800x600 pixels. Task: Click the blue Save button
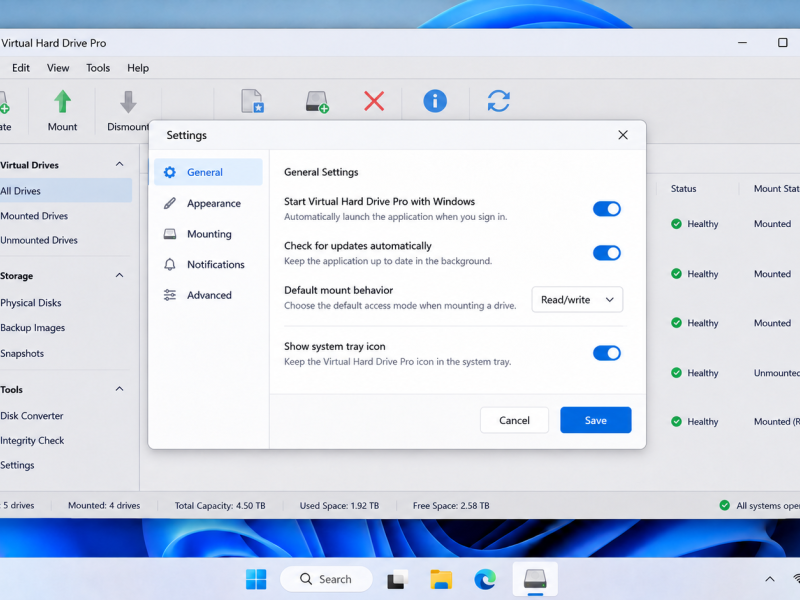595,420
